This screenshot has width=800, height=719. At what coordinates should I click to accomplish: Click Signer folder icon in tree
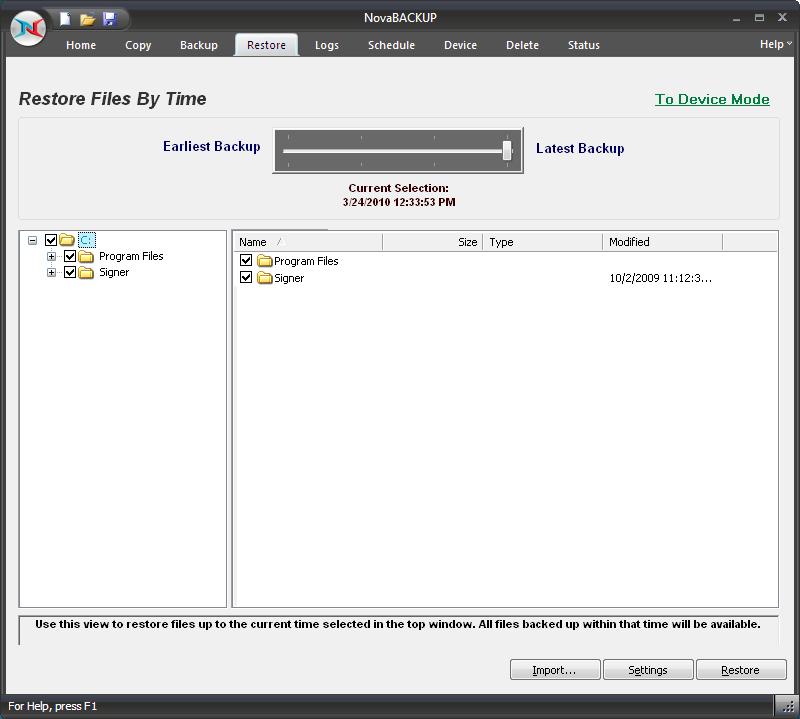tap(86, 272)
